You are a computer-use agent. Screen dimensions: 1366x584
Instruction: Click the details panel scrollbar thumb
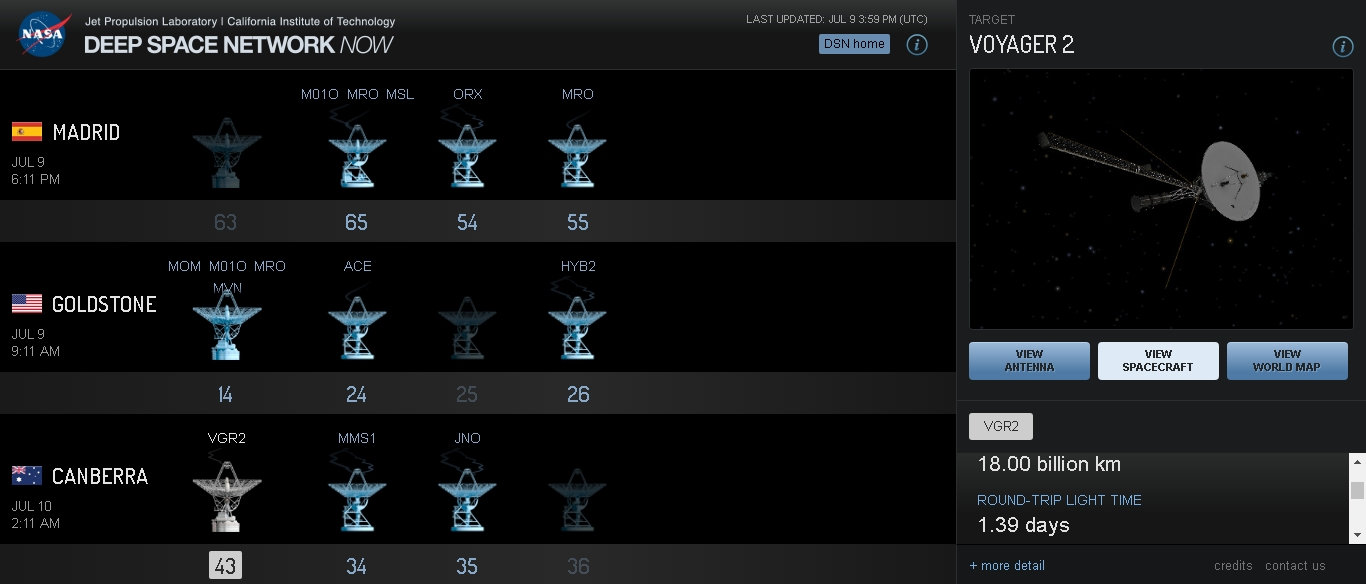(1357, 490)
